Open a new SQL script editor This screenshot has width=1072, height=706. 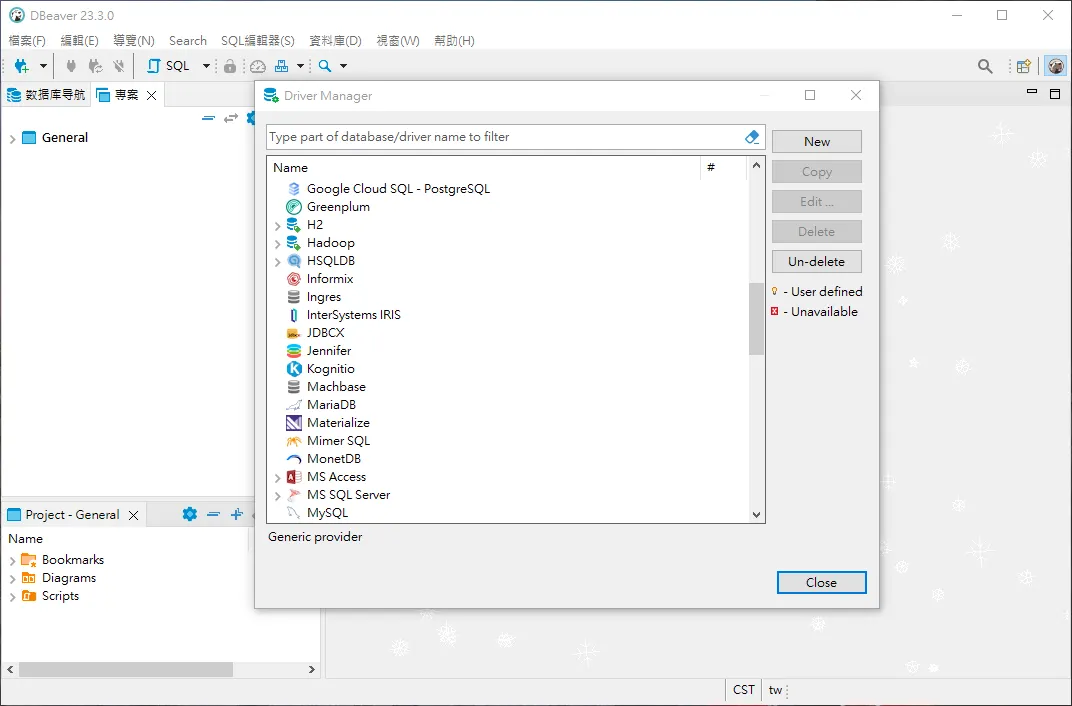point(169,66)
